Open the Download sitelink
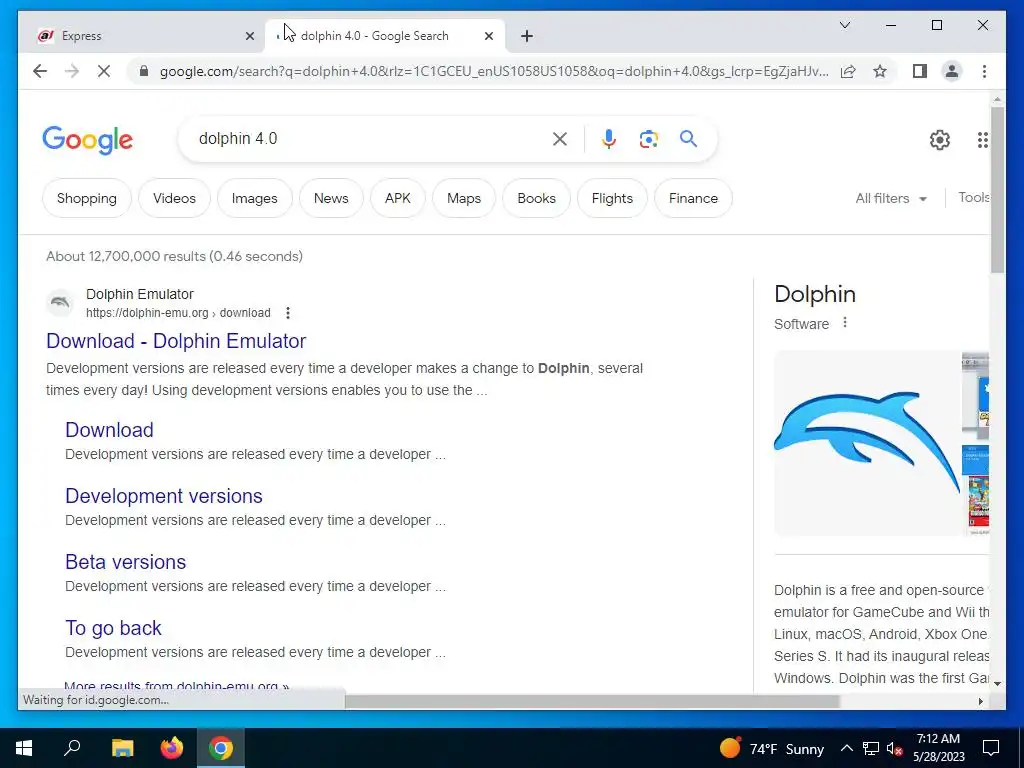Screen dimensions: 1024x768 pyautogui.click(x=109, y=430)
